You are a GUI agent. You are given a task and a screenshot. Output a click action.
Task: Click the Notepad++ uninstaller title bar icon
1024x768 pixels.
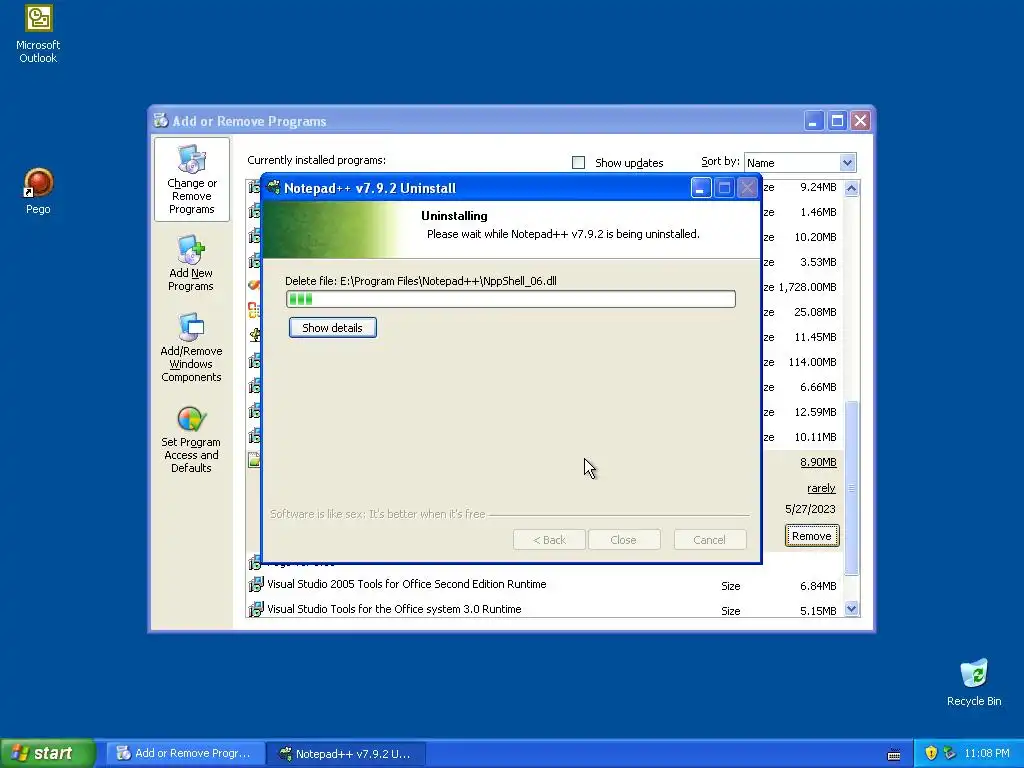[274, 188]
